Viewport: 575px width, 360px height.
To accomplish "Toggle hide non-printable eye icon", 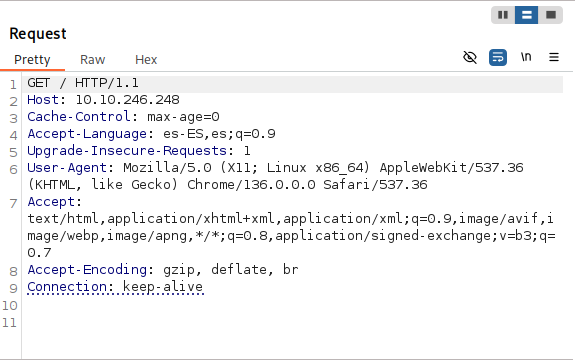I will click(470, 57).
